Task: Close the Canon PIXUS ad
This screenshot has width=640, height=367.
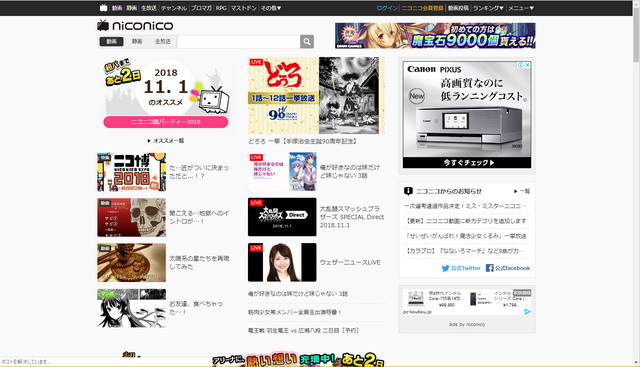Action: [x=527, y=65]
